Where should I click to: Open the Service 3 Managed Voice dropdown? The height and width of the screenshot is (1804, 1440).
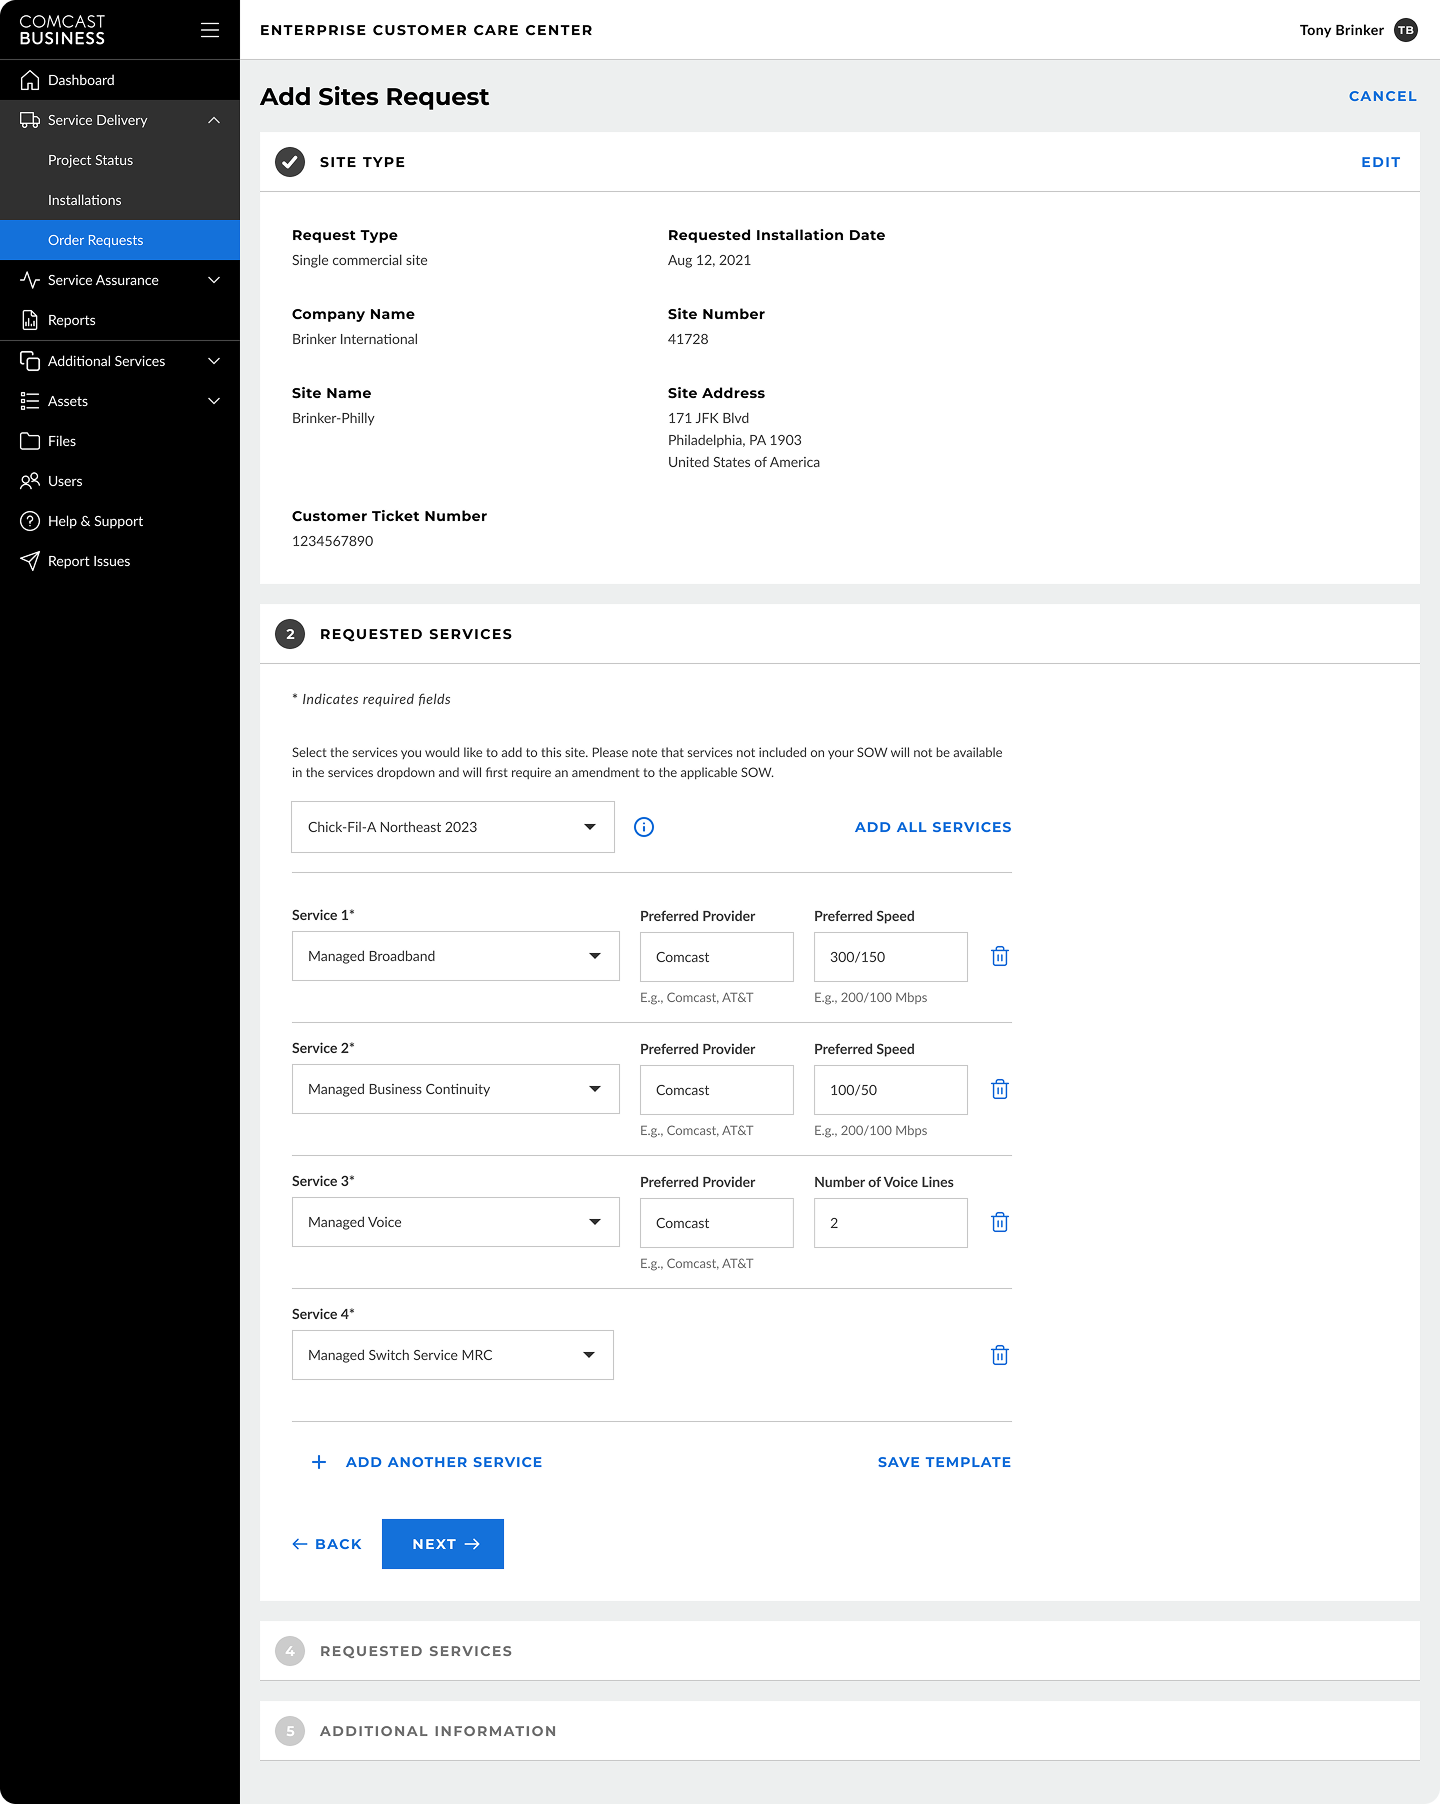coord(456,1222)
